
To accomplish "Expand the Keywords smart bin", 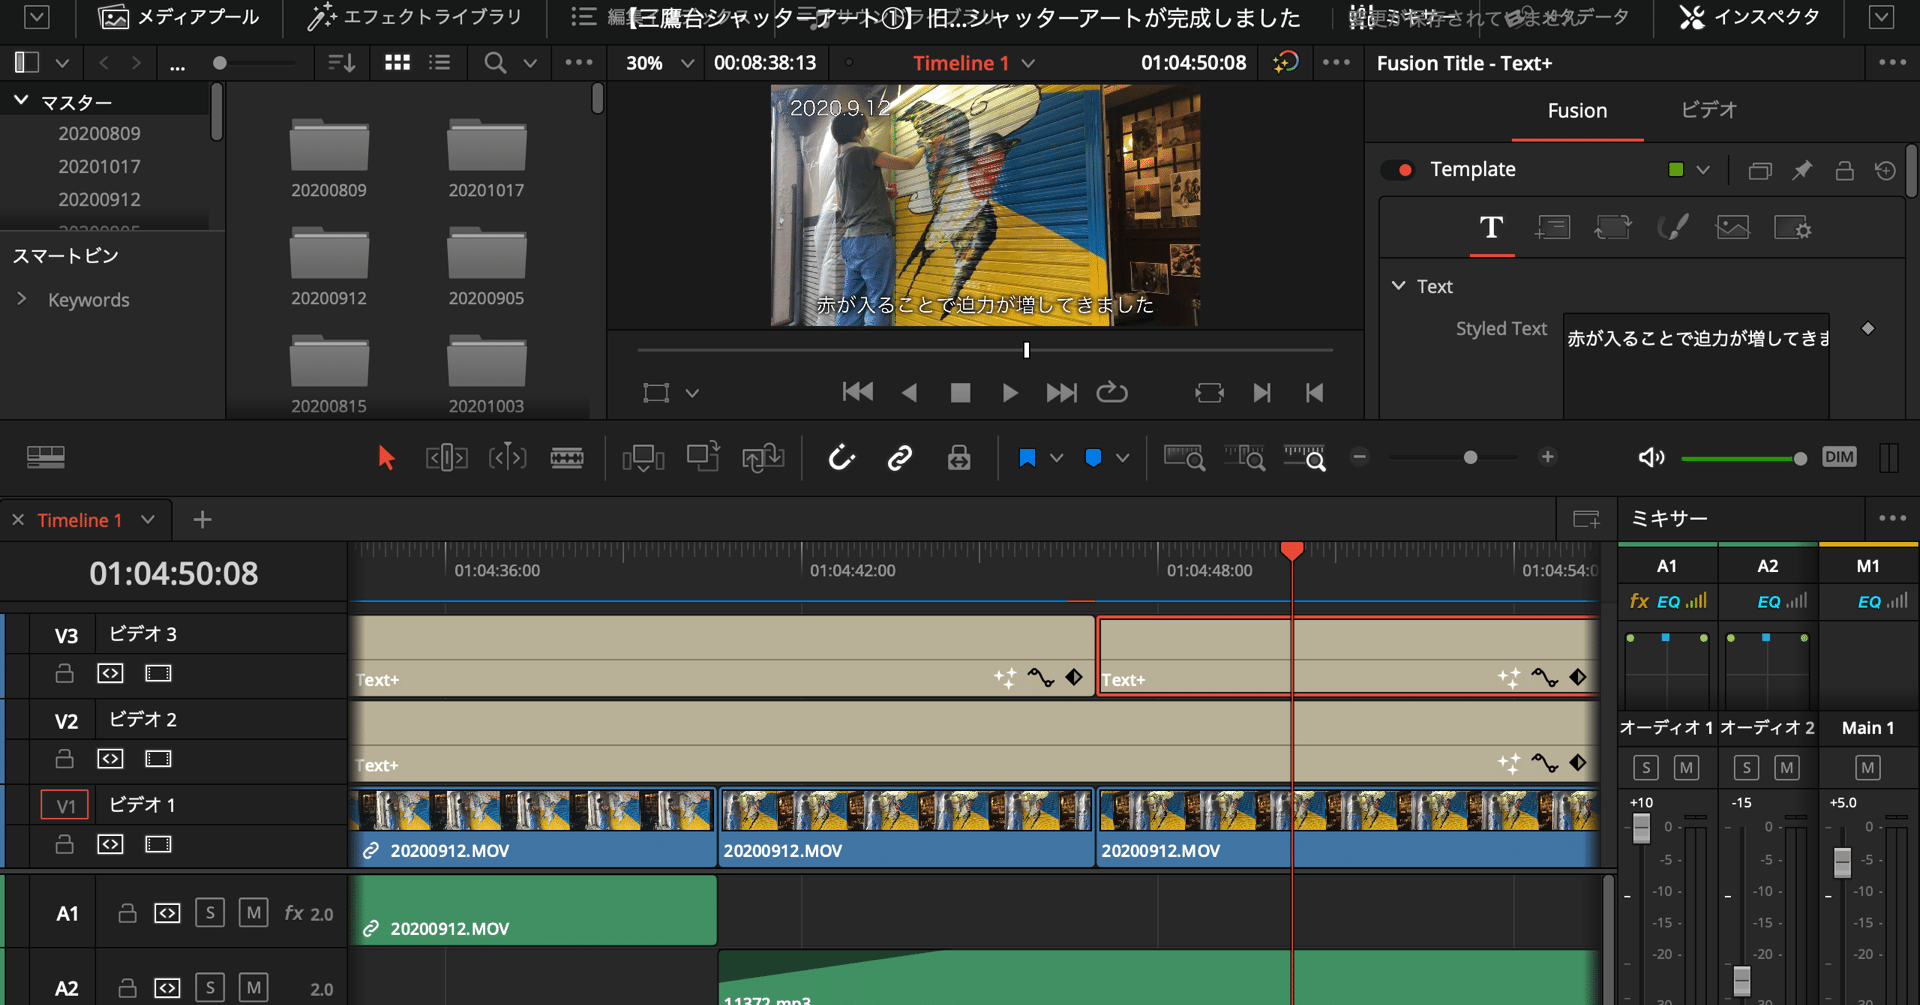I will [x=21, y=299].
